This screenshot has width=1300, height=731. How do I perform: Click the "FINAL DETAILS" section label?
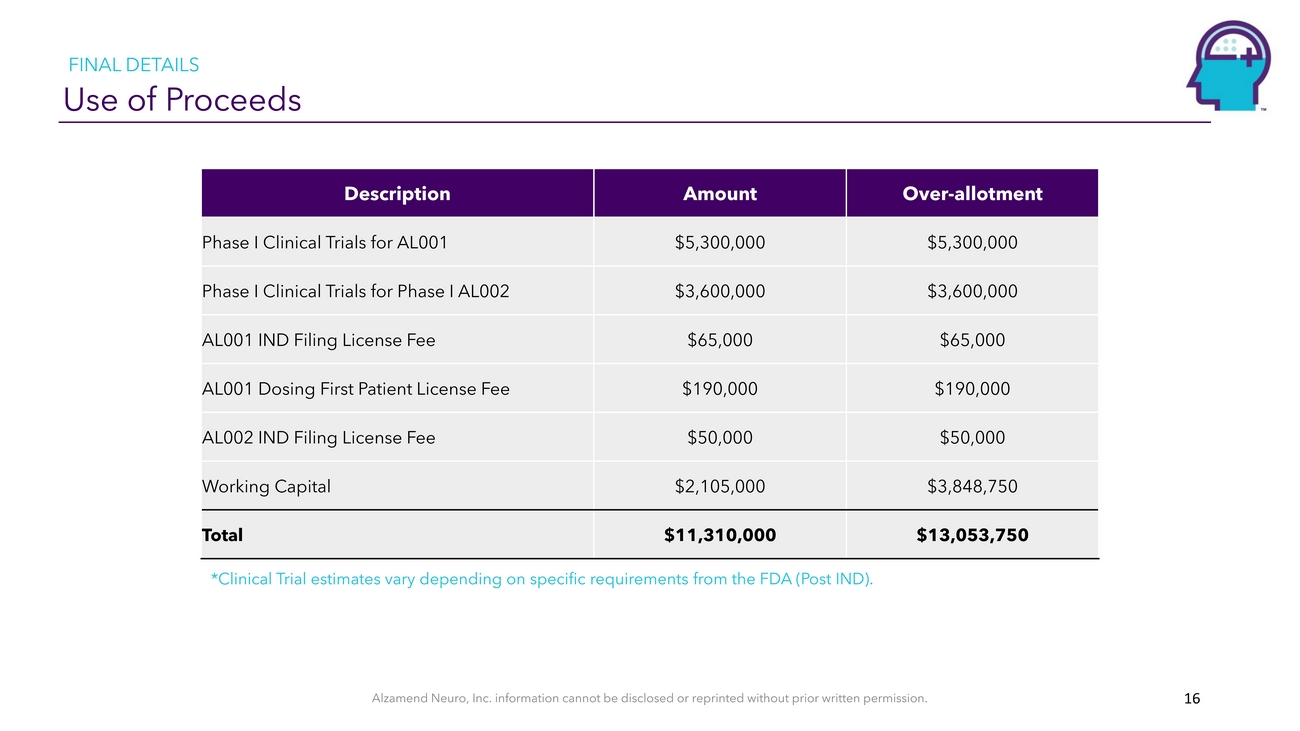133,65
